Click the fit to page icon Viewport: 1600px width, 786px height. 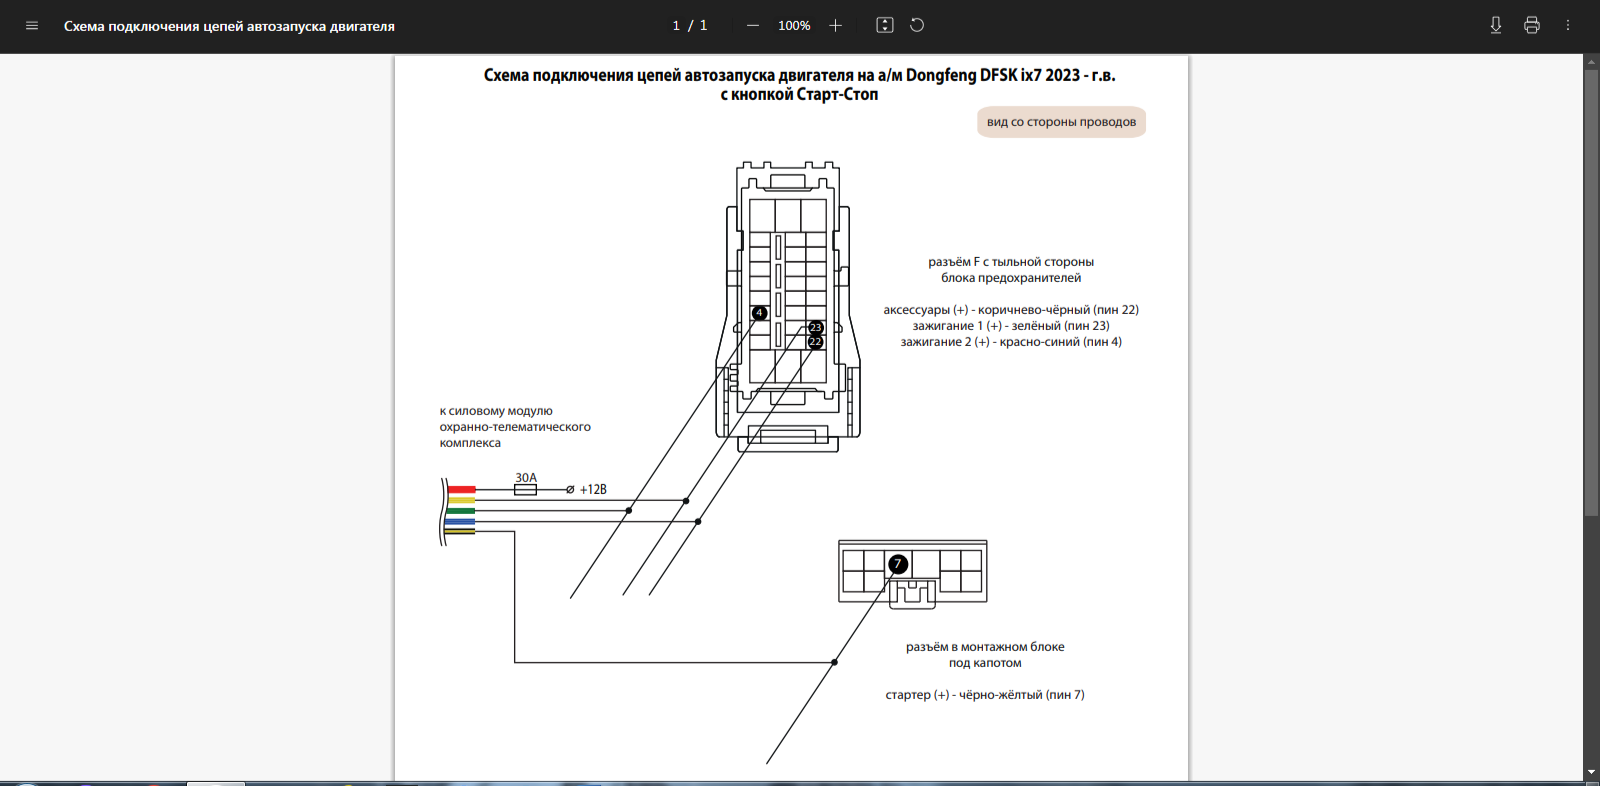(x=885, y=26)
